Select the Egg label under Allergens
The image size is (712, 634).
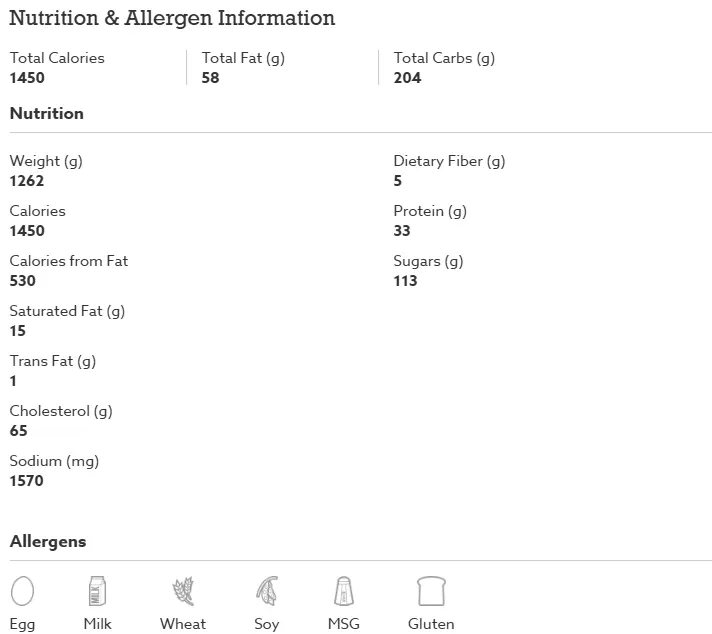(x=22, y=624)
